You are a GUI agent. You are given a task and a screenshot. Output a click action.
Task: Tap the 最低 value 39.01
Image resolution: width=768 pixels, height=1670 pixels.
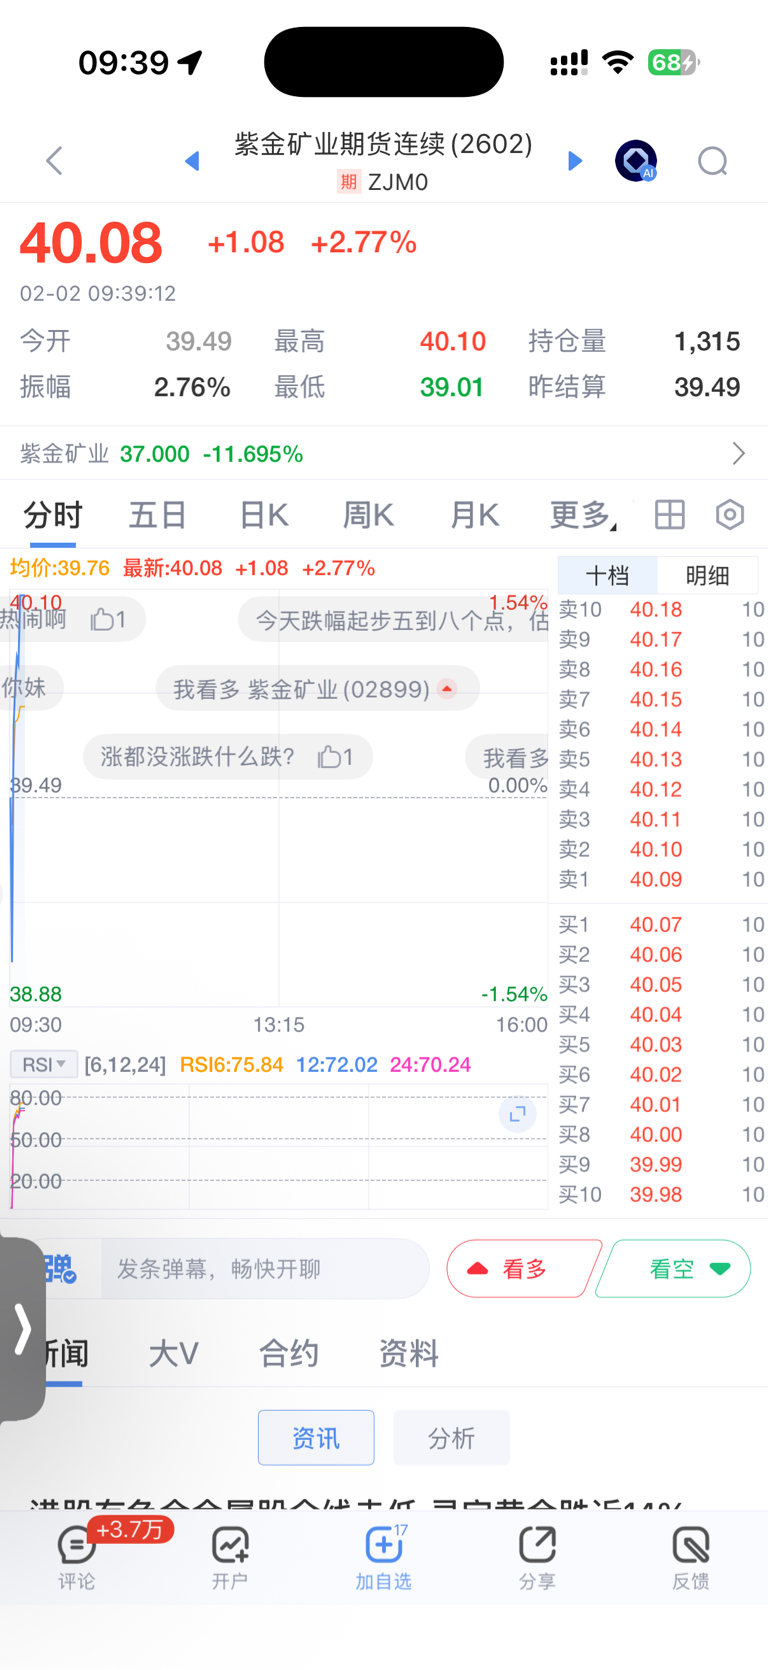(452, 387)
